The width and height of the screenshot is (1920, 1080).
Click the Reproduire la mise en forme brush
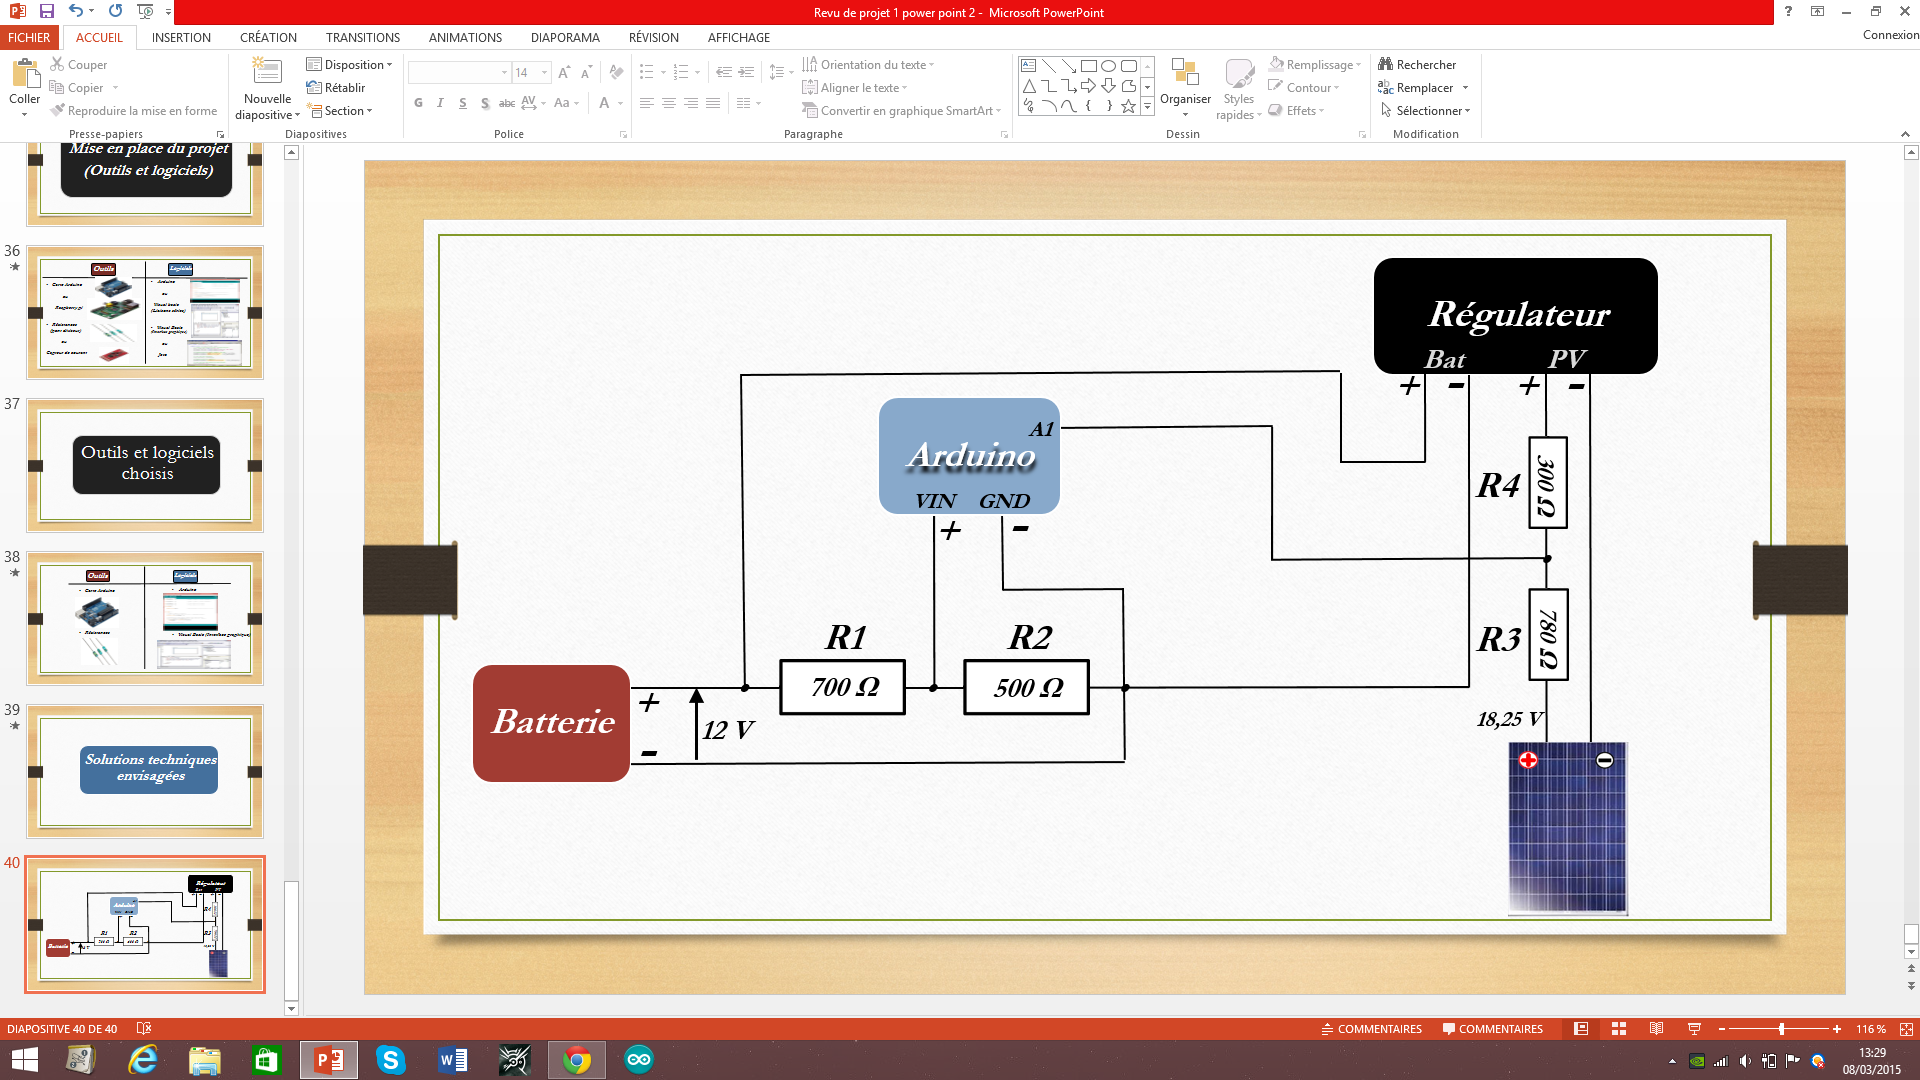click(59, 111)
